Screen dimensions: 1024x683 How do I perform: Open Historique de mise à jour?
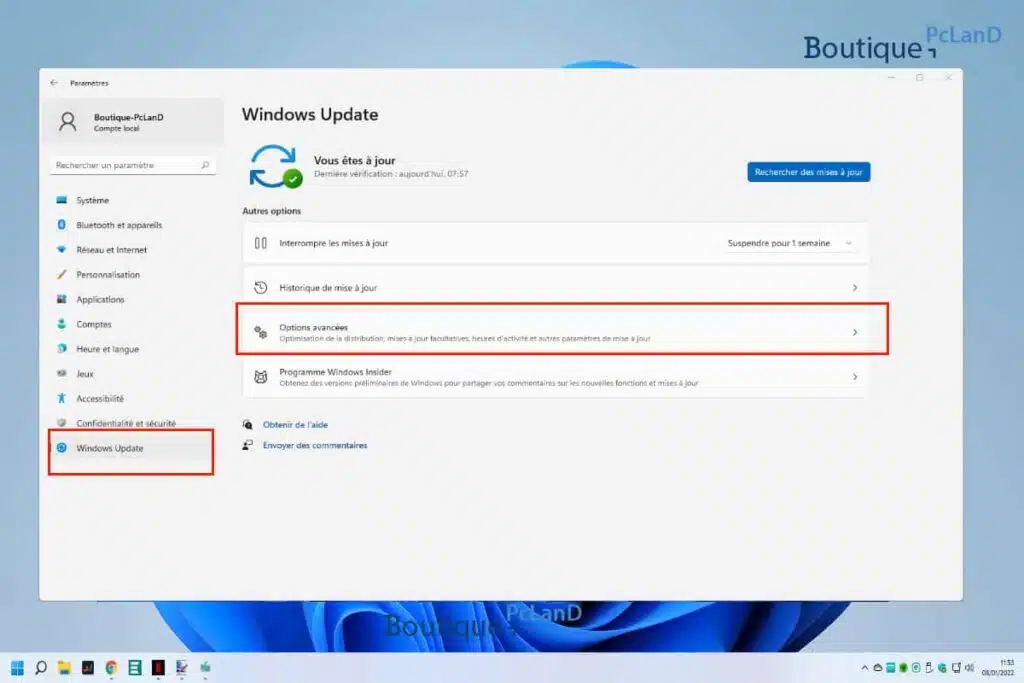[x=555, y=287]
